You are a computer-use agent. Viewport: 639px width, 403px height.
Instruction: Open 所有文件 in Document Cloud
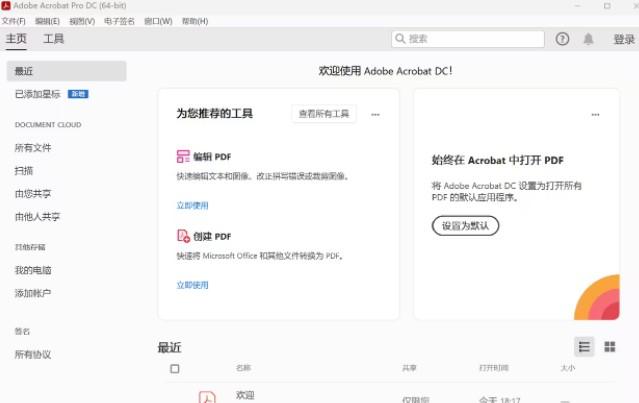pyautogui.click(x=33, y=148)
